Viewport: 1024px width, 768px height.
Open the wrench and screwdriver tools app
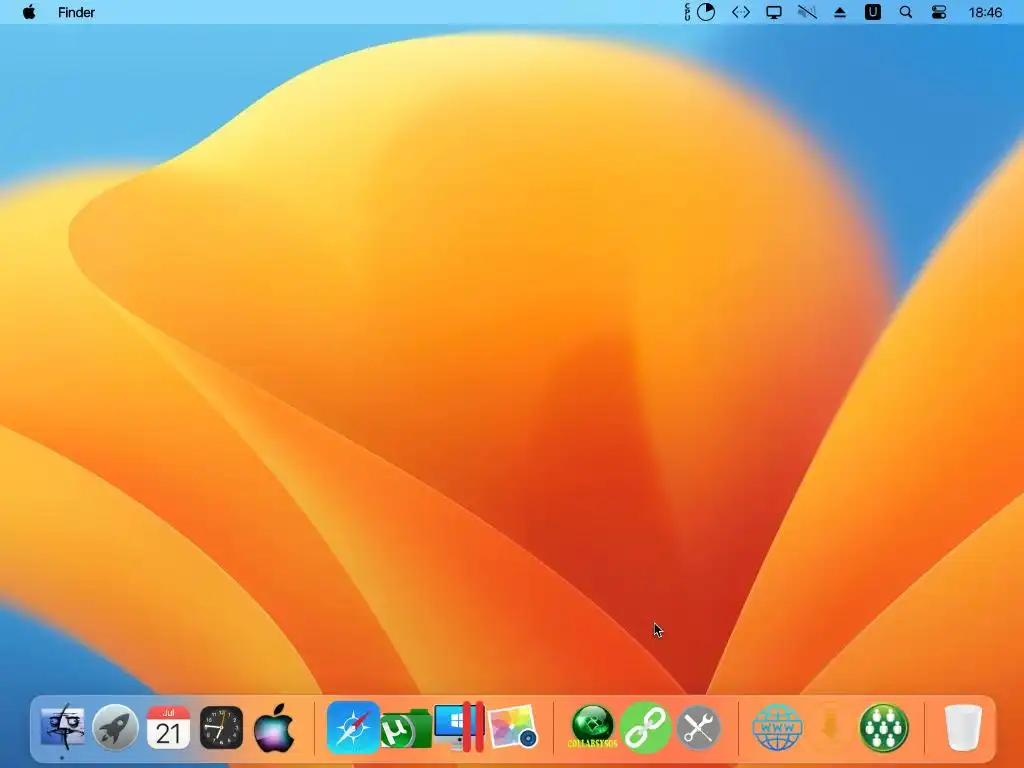pyautogui.click(x=698, y=727)
